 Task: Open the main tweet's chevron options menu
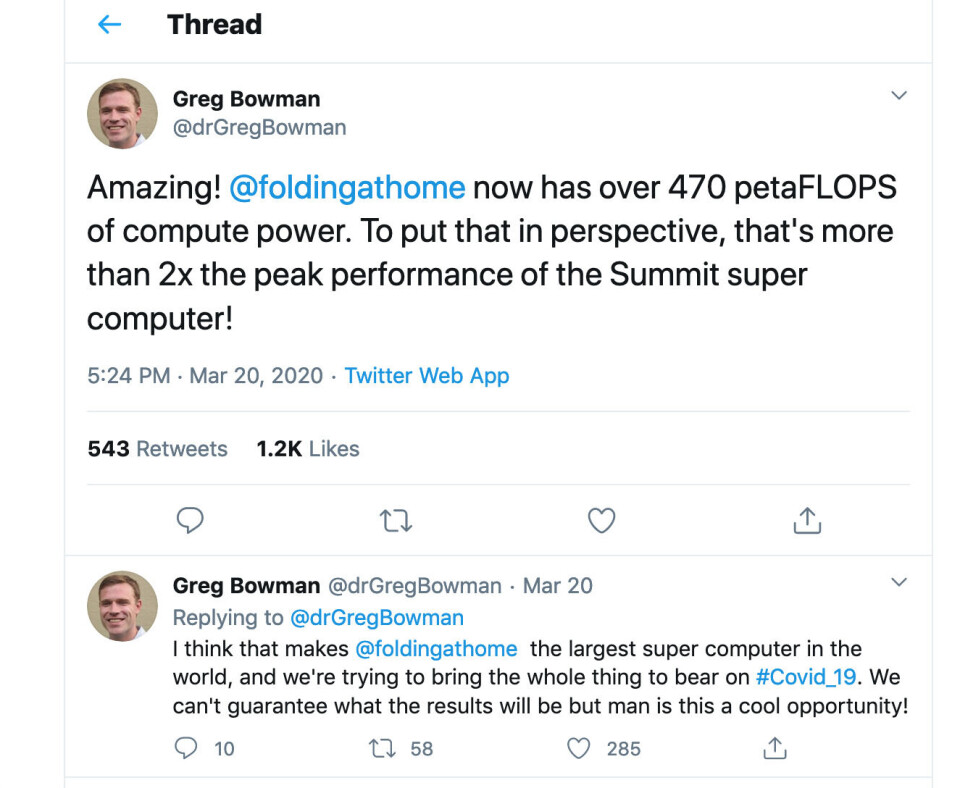coord(899,96)
